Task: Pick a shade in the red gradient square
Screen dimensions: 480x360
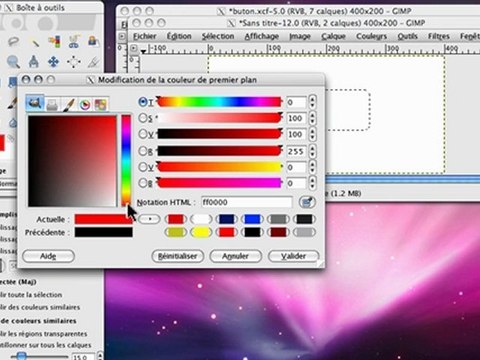Action: click(x=72, y=161)
